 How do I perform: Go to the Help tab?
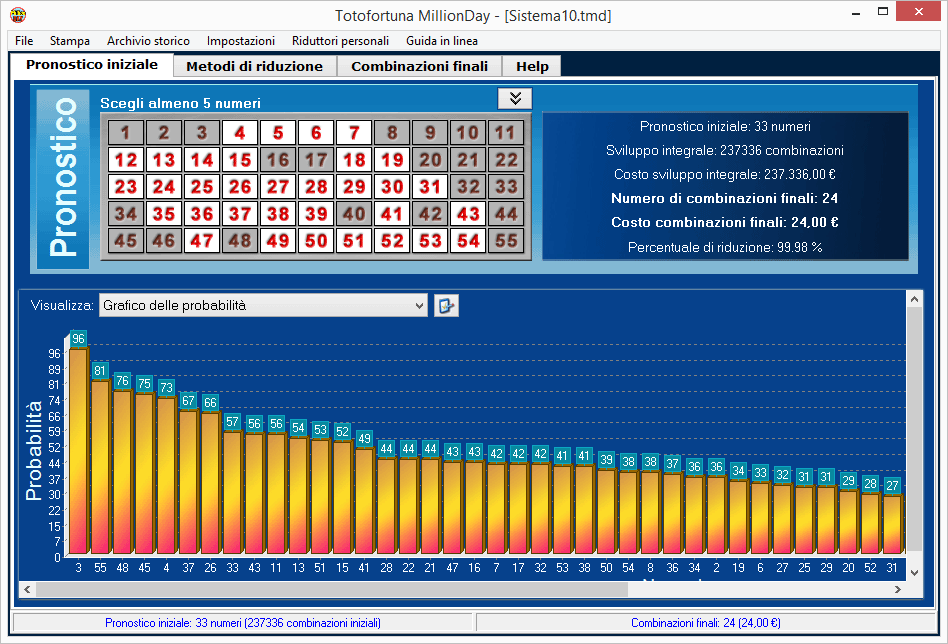(532, 66)
